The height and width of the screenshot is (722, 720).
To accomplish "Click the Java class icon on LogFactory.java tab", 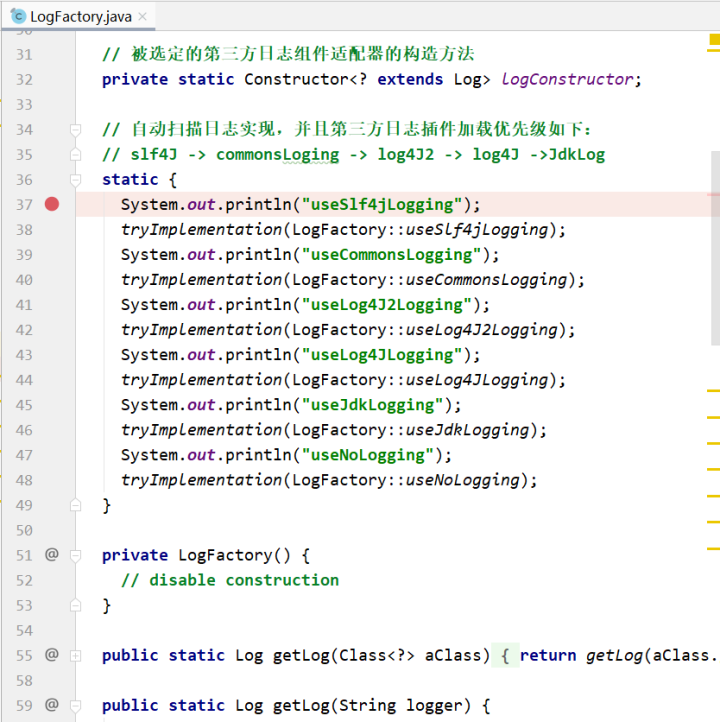I will 16,16.
